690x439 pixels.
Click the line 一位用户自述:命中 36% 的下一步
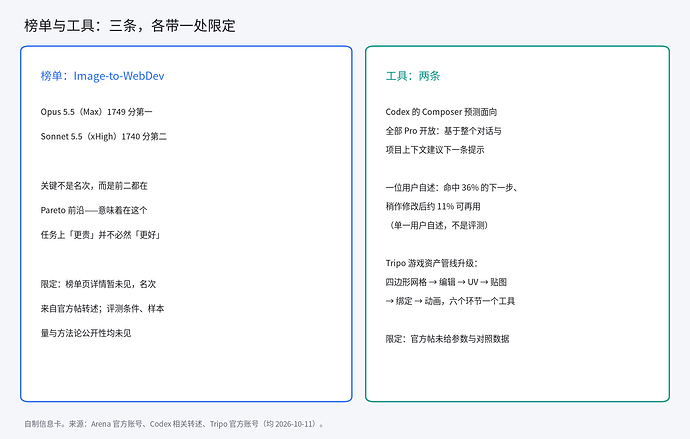[x=452, y=188]
